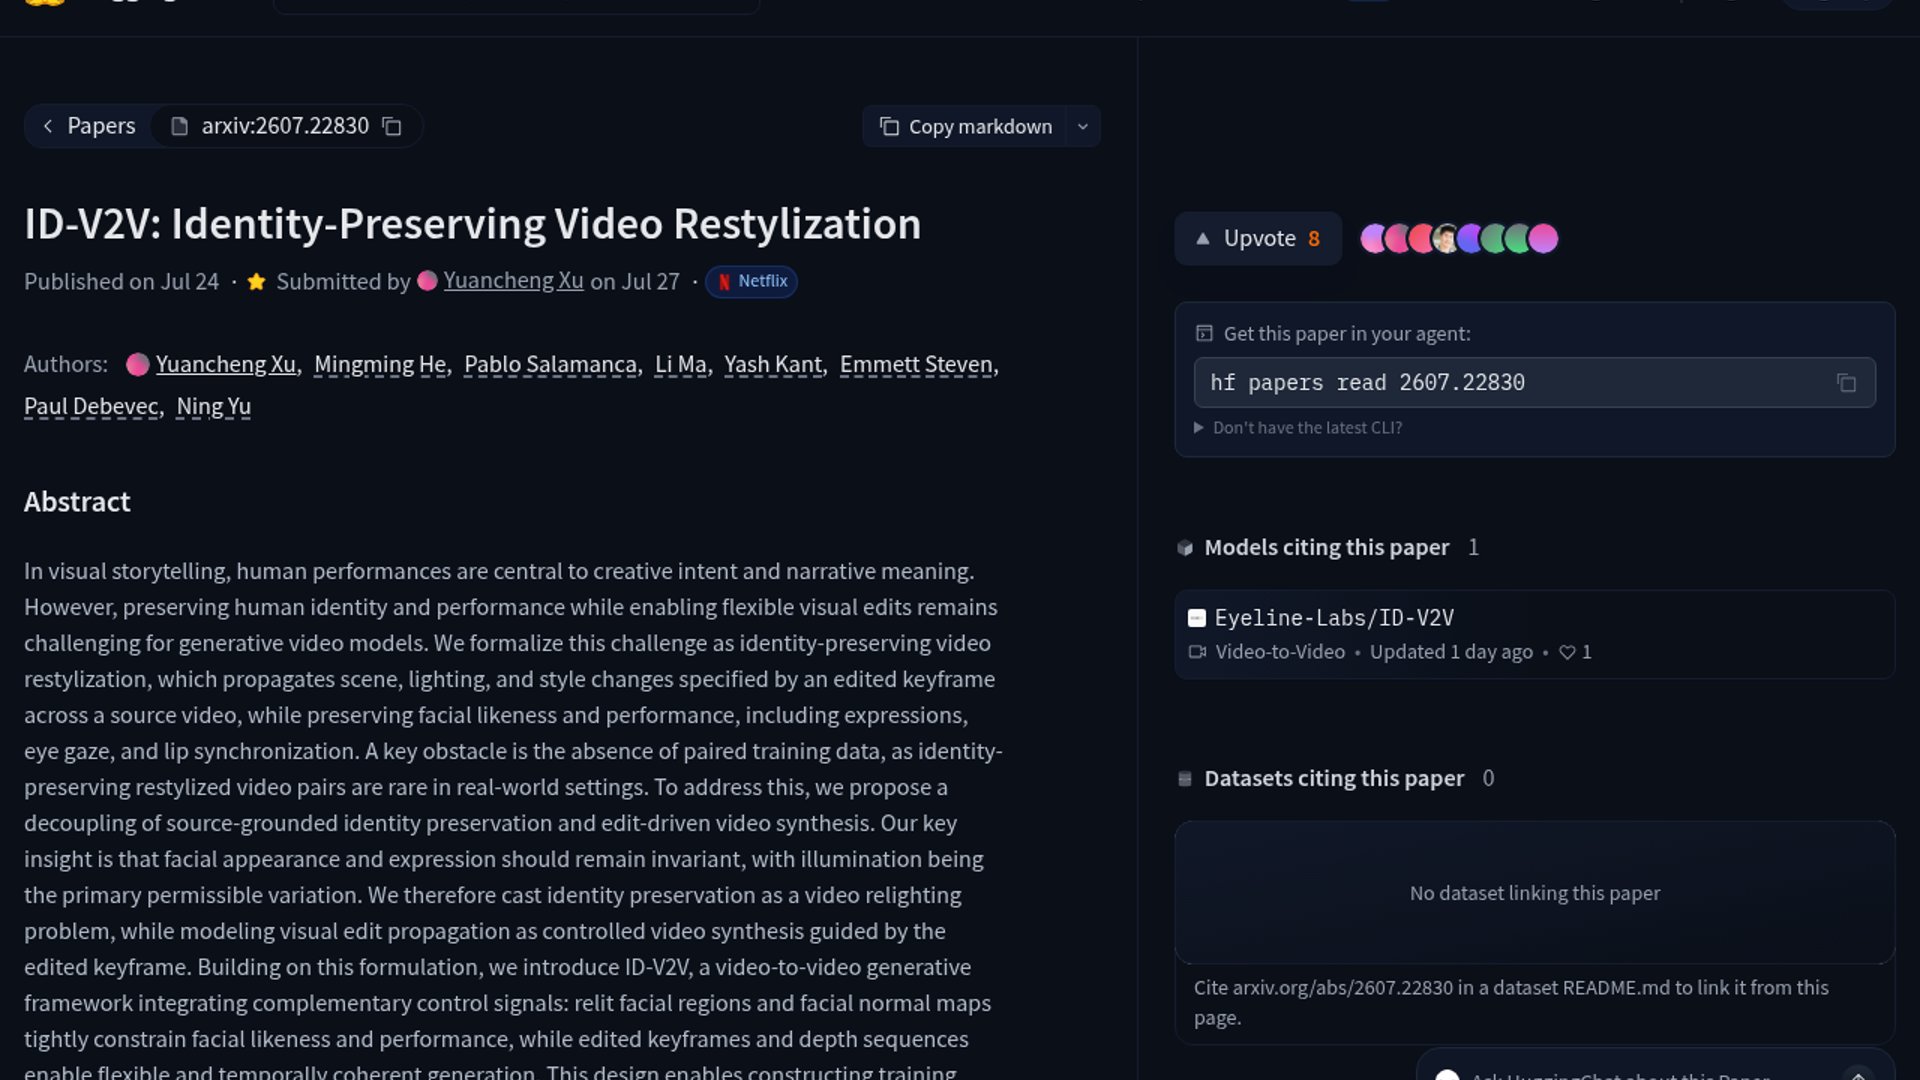Click the Models citing this paper heading

click(1326, 547)
